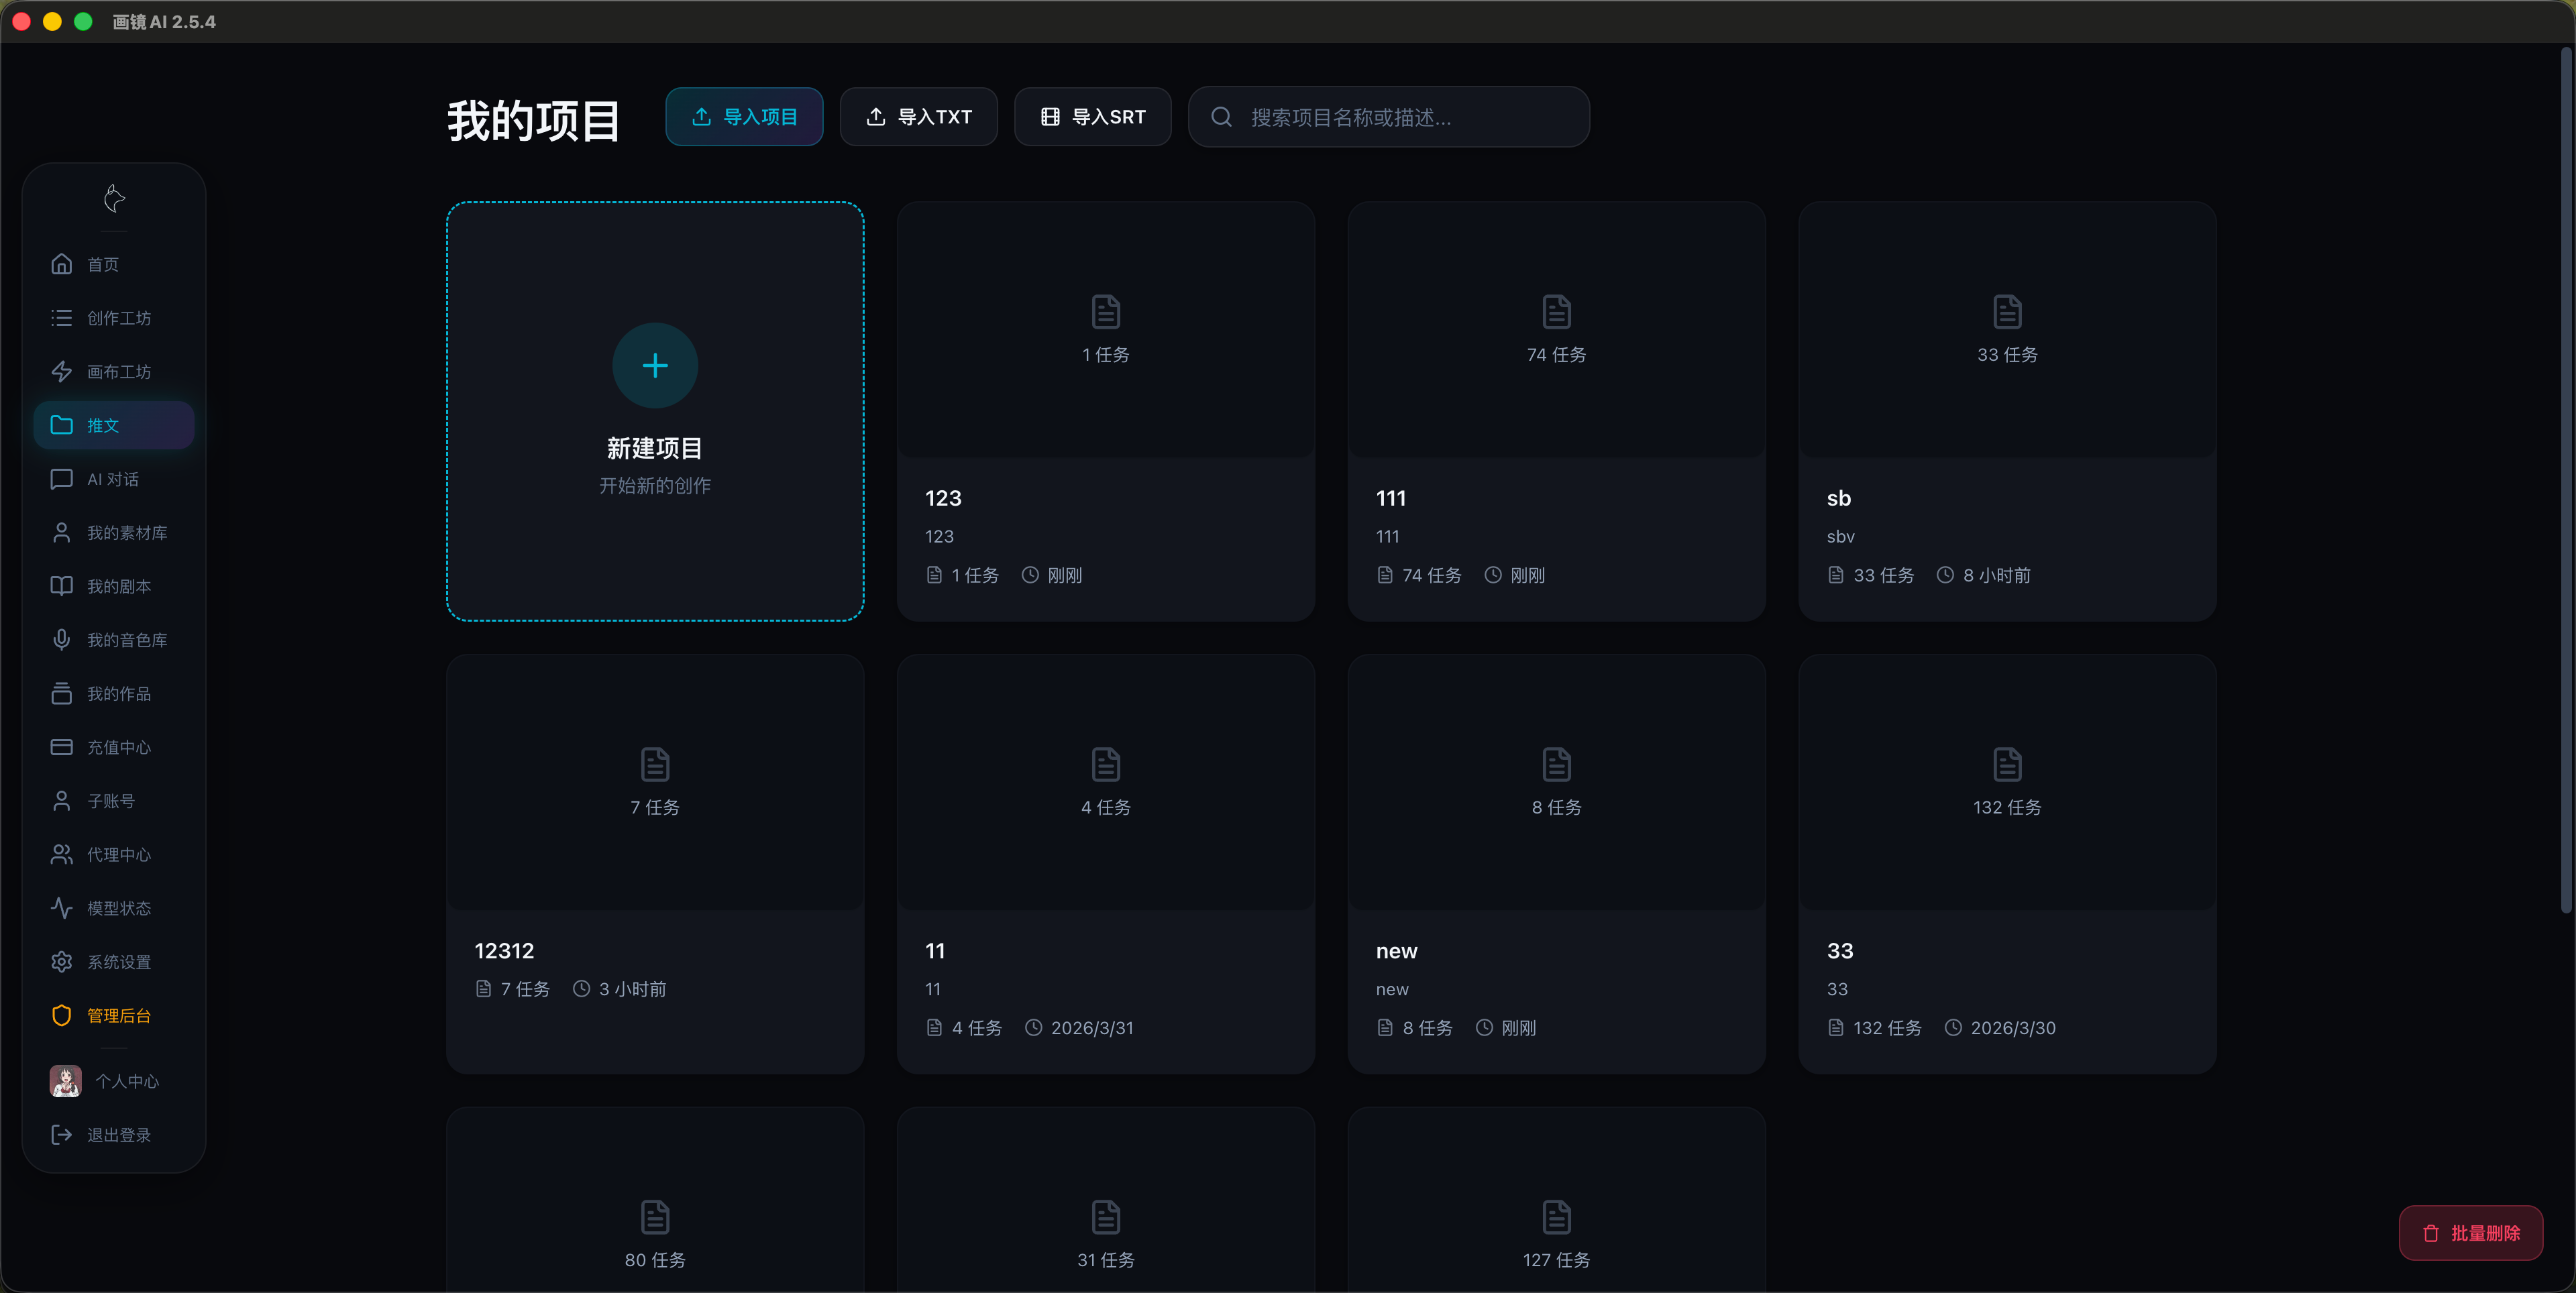Image resolution: width=2576 pixels, height=1293 pixels.
Task: Click the user avatar for 个人中心
Action: coord(66,1081)
